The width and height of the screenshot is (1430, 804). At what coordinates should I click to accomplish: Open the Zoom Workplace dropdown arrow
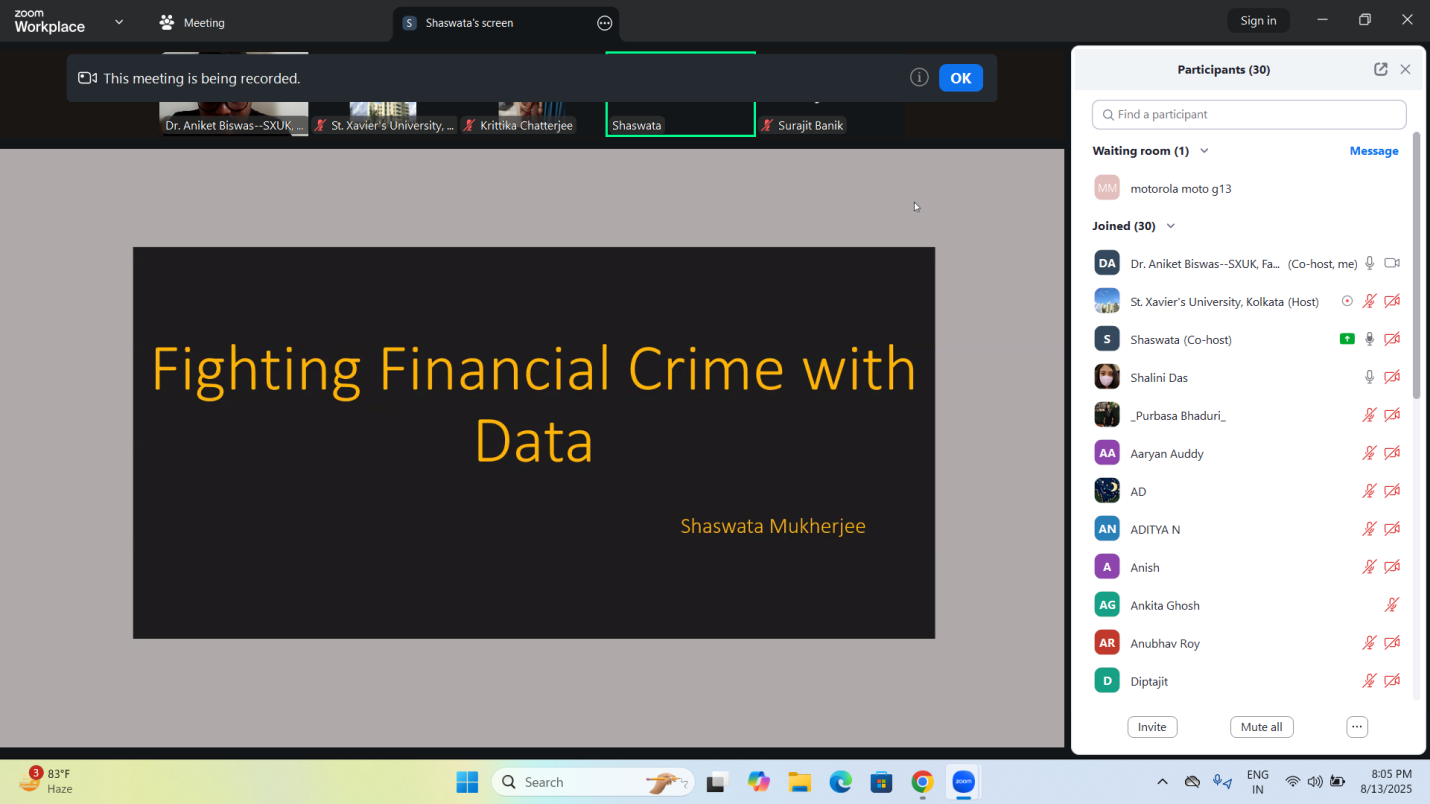click(119, 22)
